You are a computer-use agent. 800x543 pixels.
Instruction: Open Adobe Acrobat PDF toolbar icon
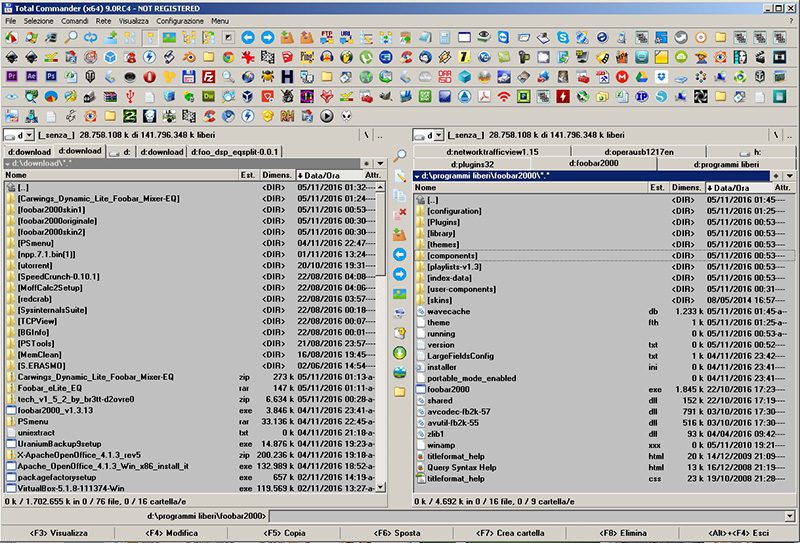pos(484,96)
